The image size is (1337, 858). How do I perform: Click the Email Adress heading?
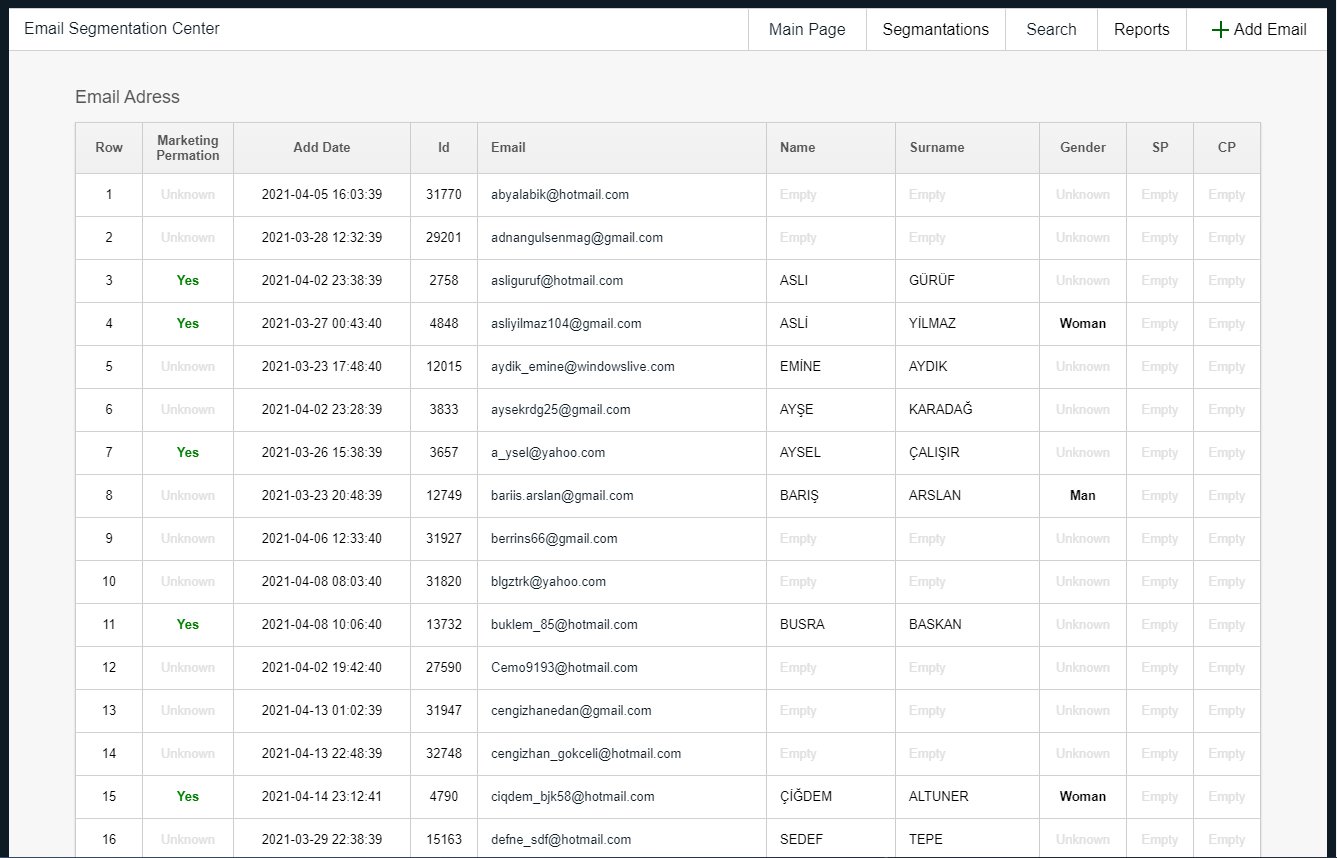coord(128,97)
